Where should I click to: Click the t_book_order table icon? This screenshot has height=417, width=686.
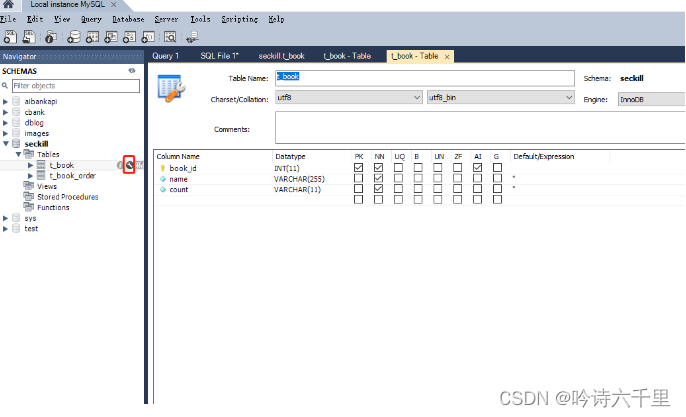tap(41, 175)
